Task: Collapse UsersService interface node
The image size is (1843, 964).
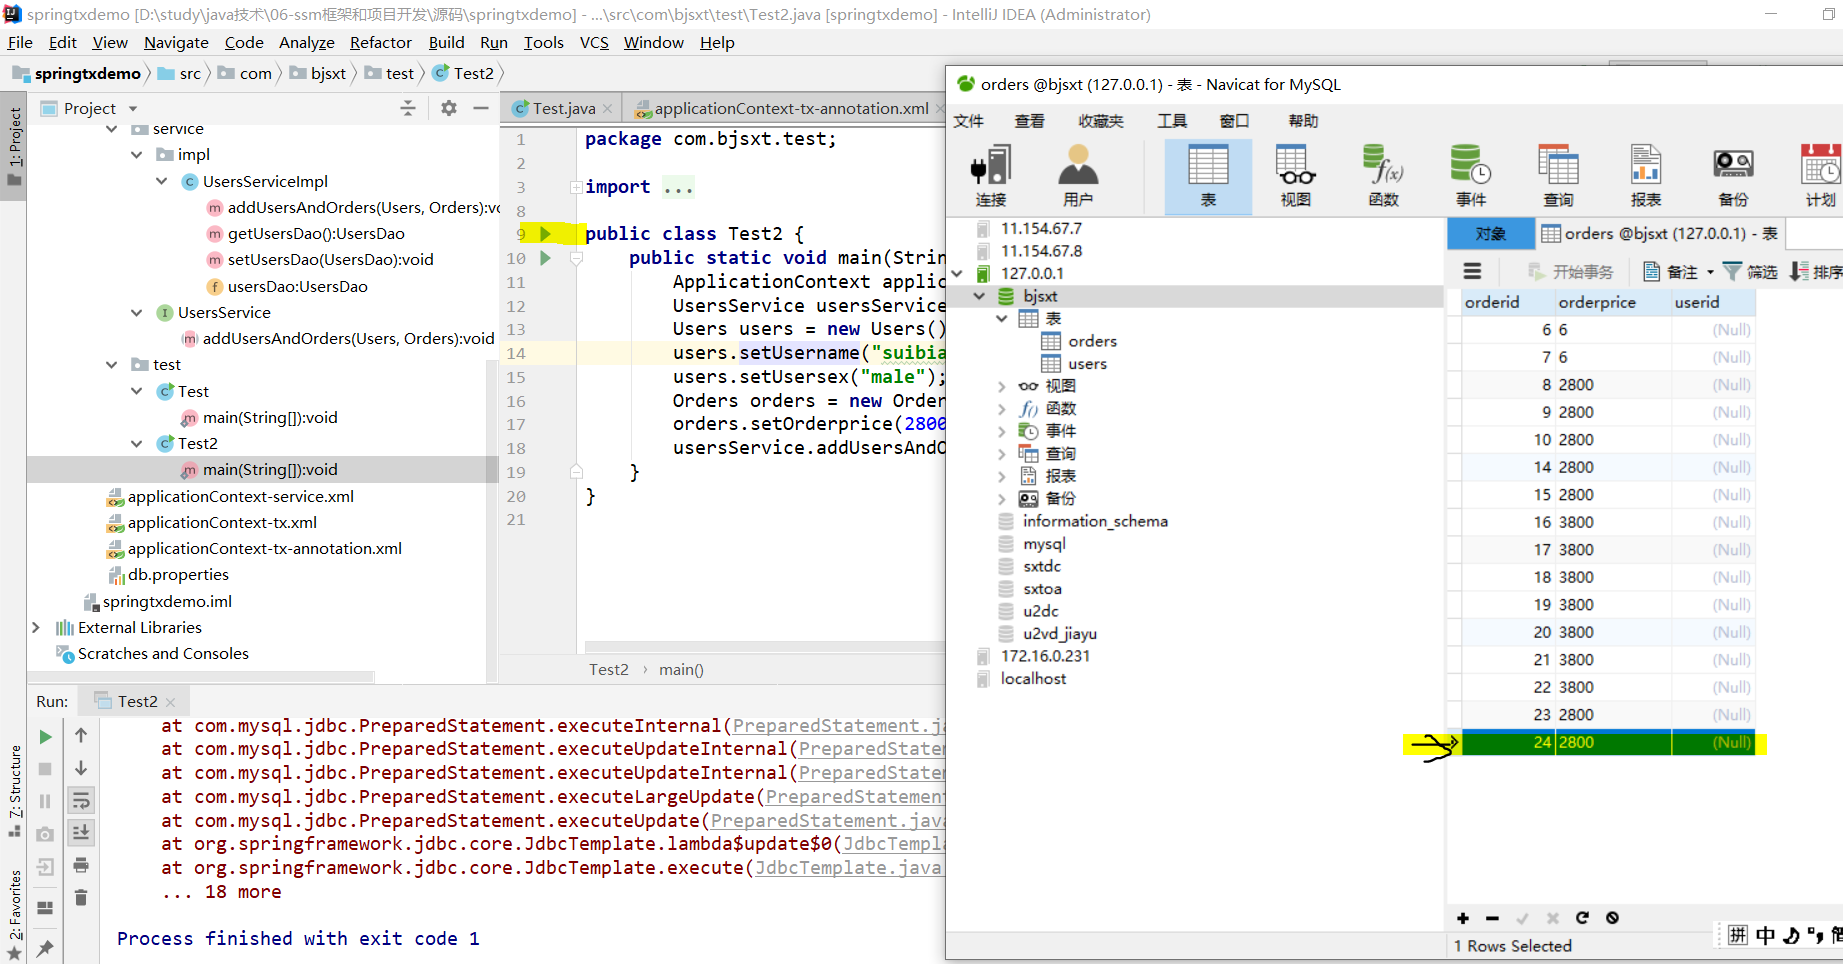Action: pos(136,313)
